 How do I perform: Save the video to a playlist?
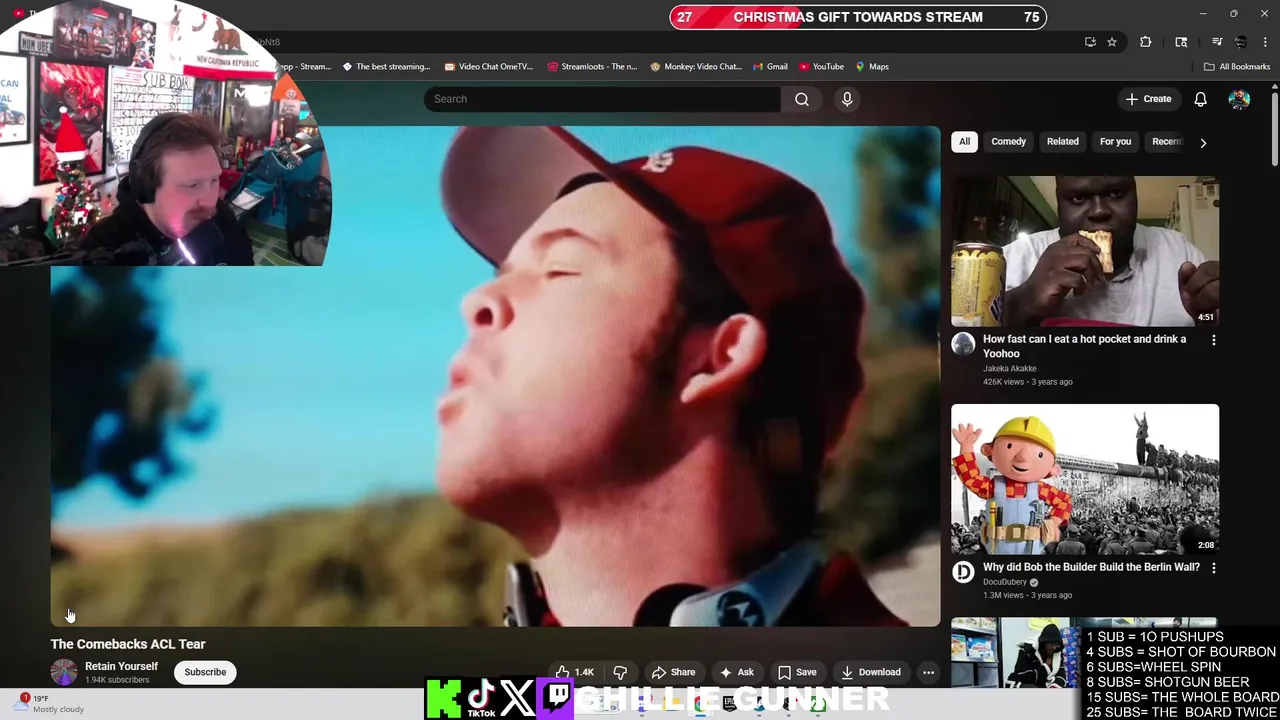(797, 672)
